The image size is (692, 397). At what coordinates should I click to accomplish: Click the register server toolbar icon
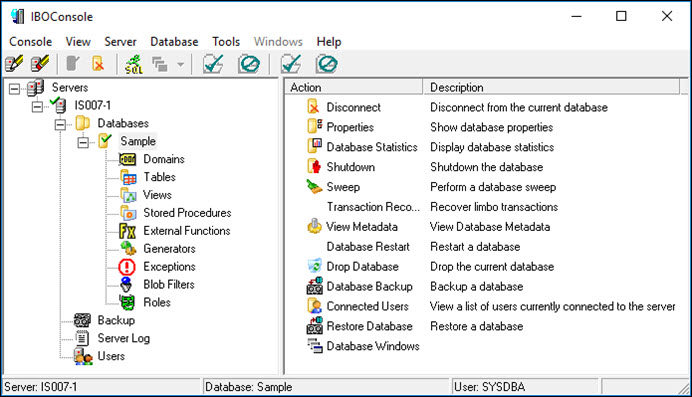pyautogui.click(x=14, y=64)
